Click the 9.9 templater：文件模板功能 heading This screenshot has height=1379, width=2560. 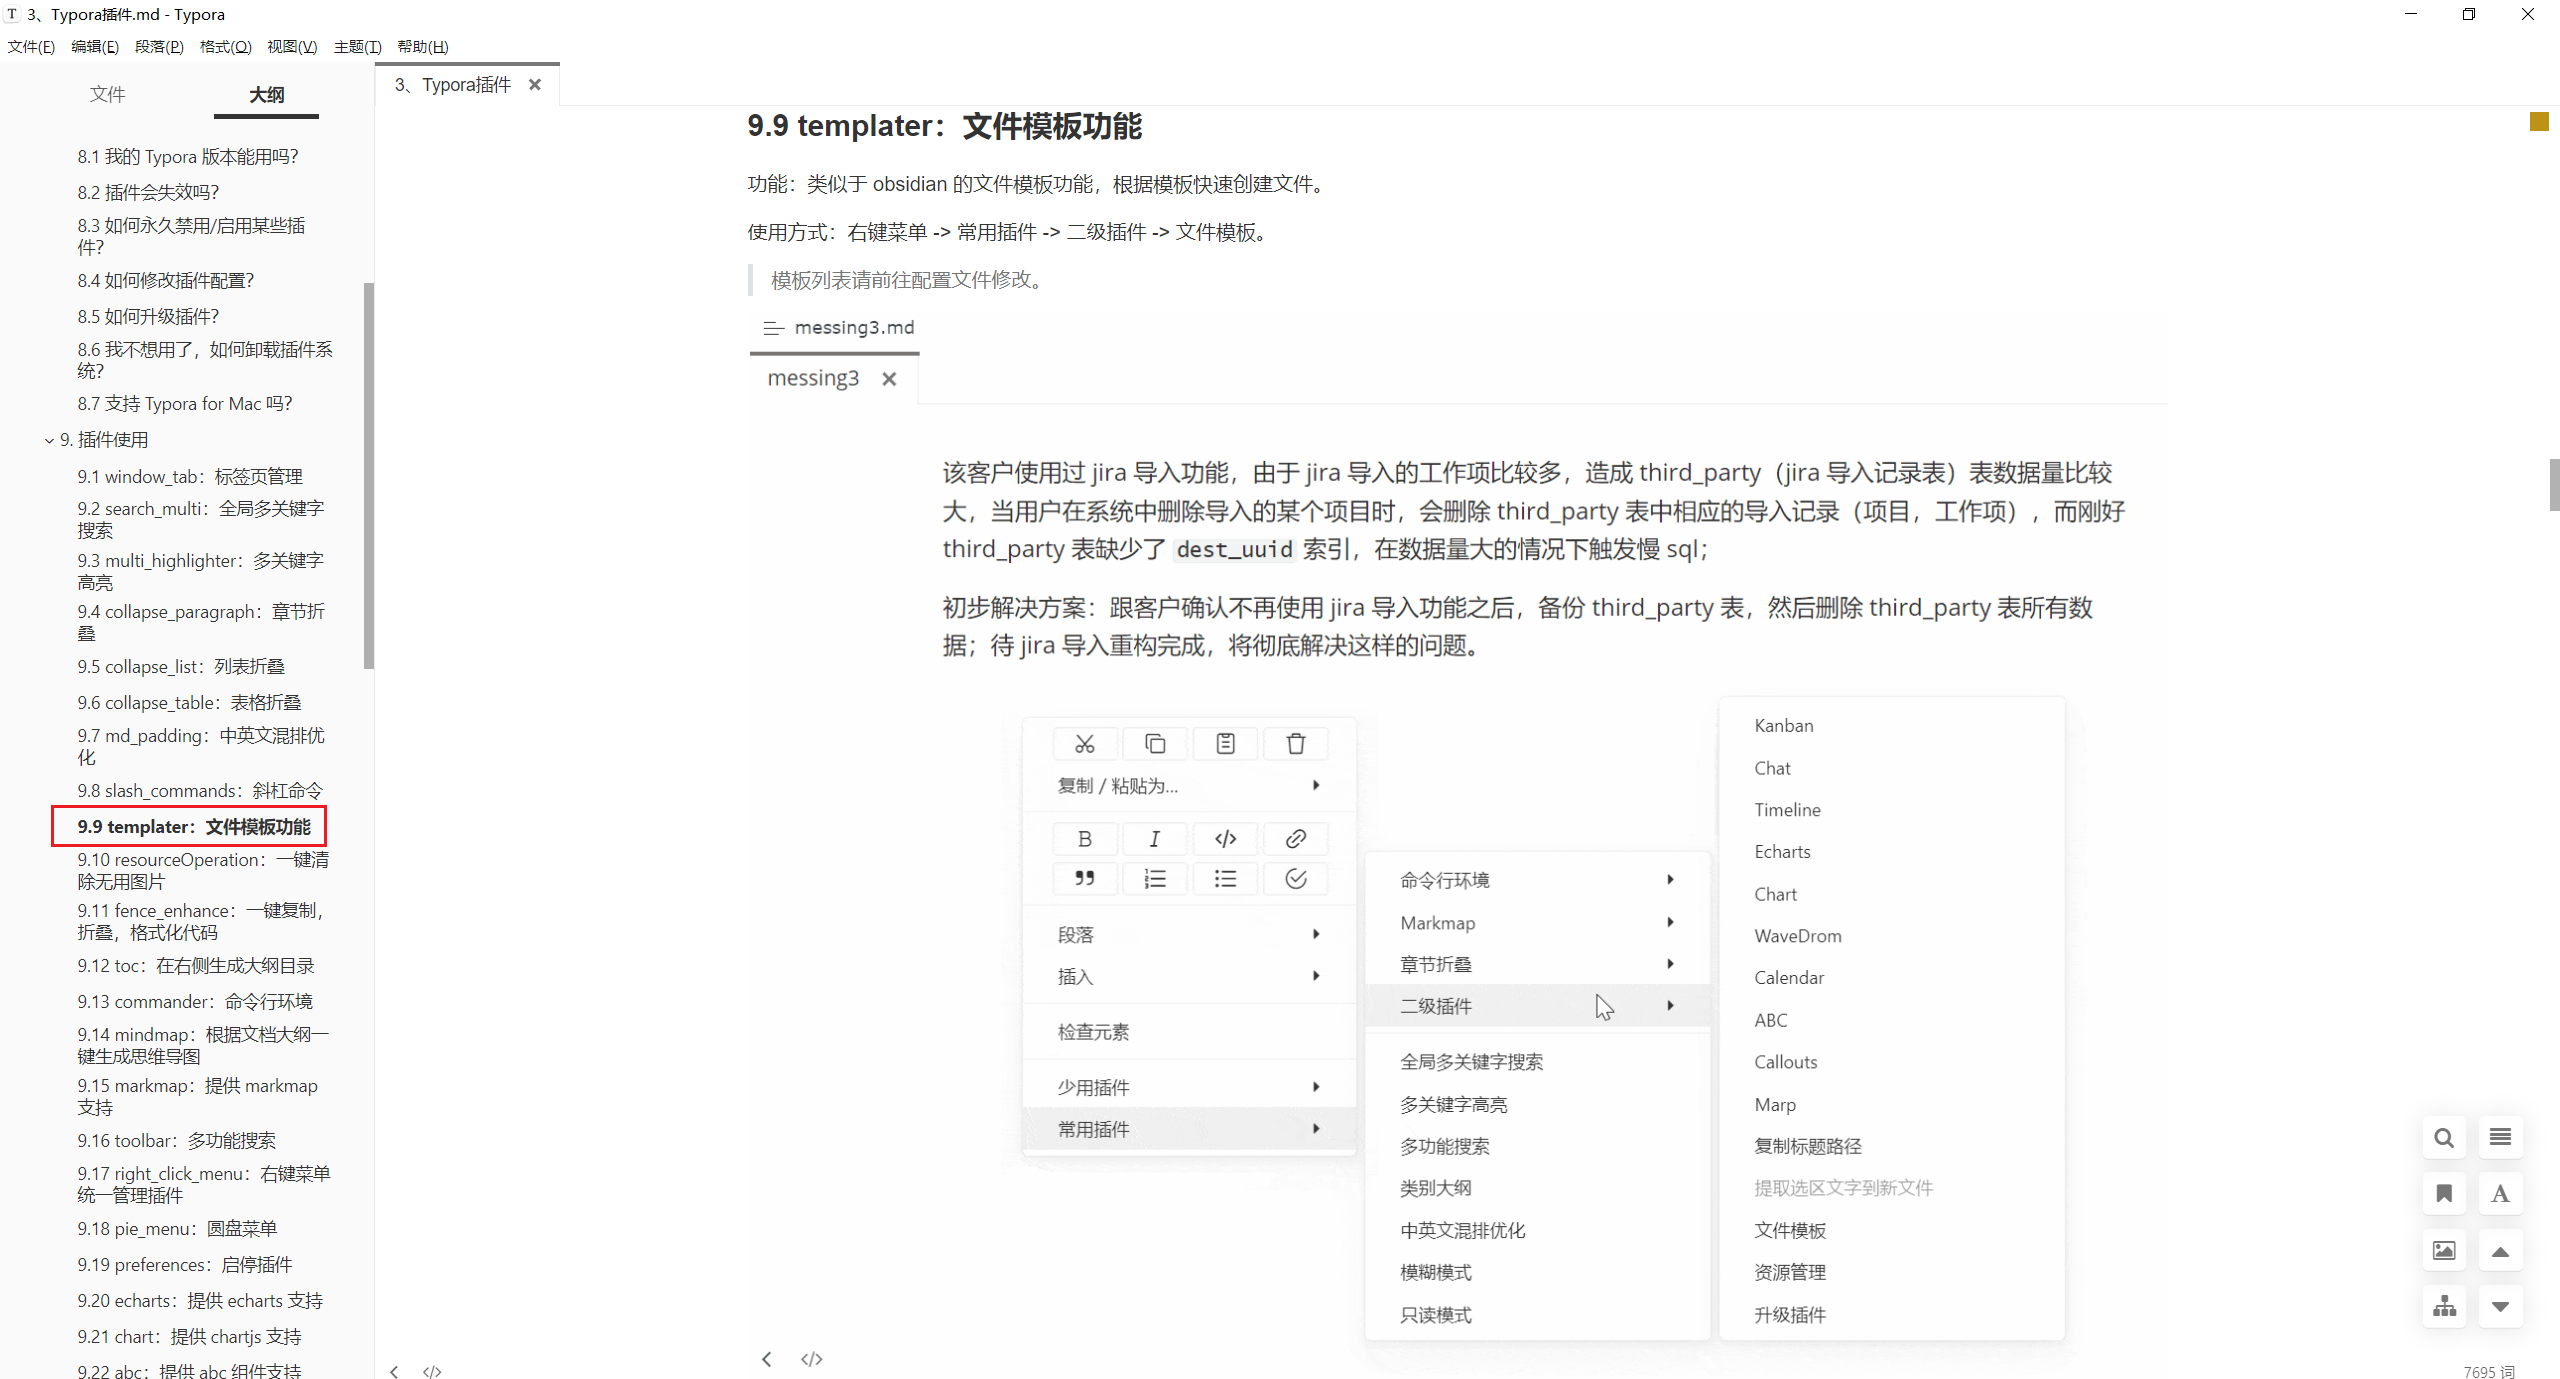[x=945, y=126]
